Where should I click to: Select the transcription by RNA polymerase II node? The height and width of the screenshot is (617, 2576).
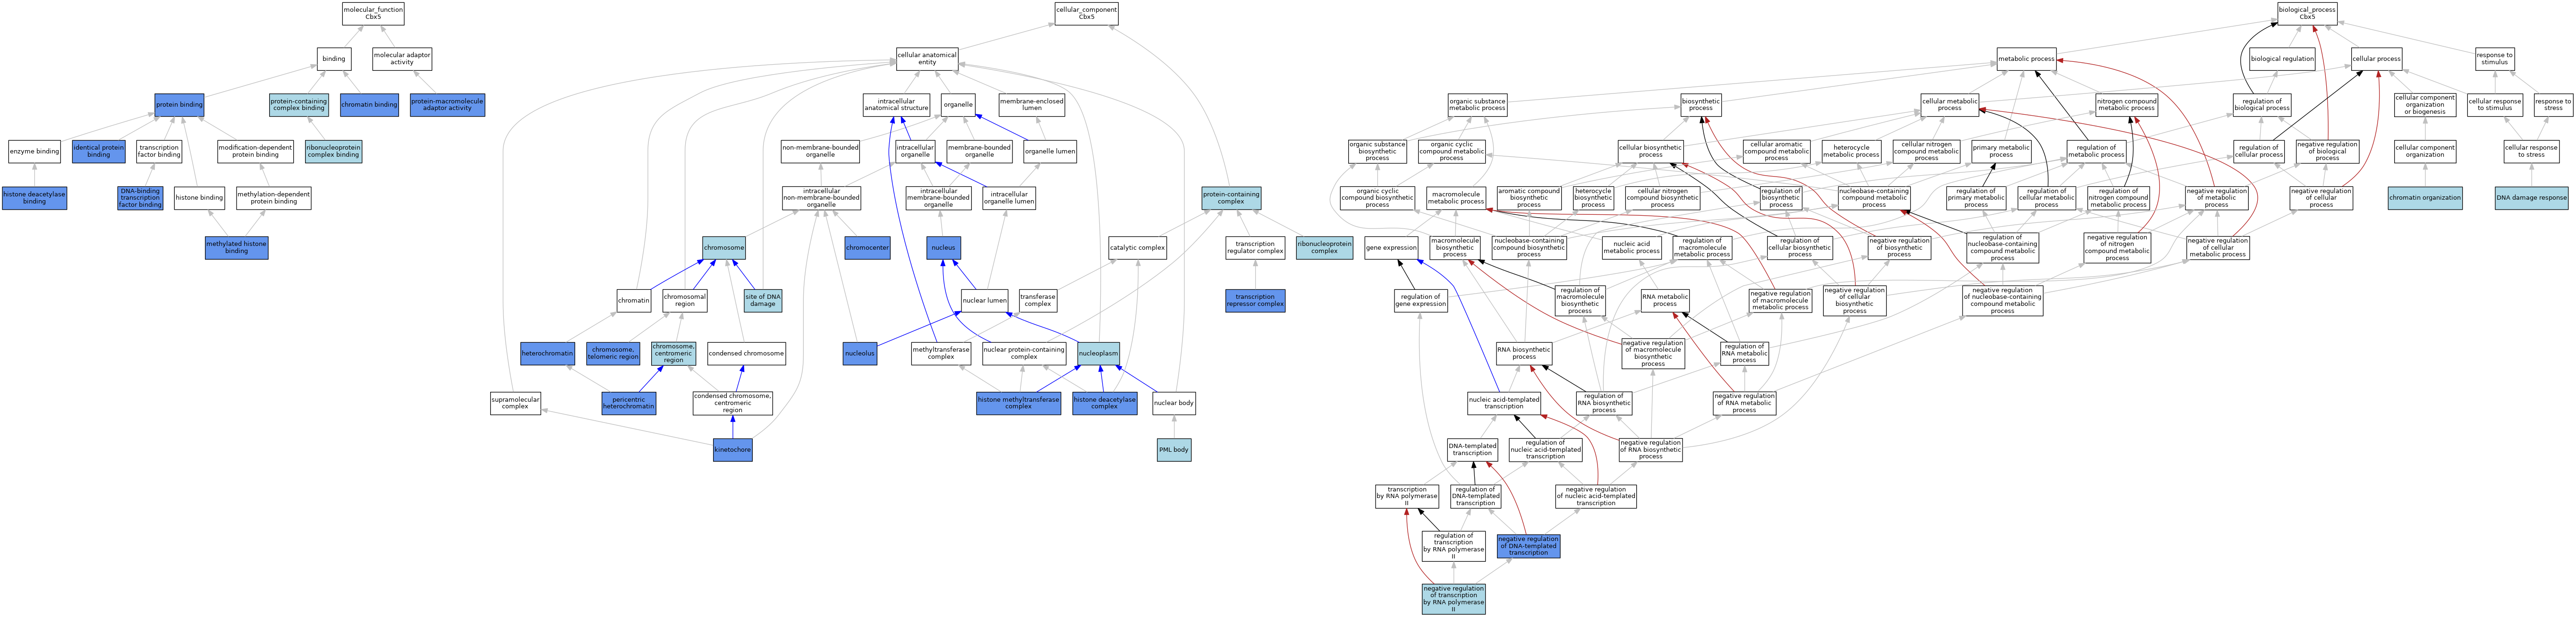tap(1407, 496)
